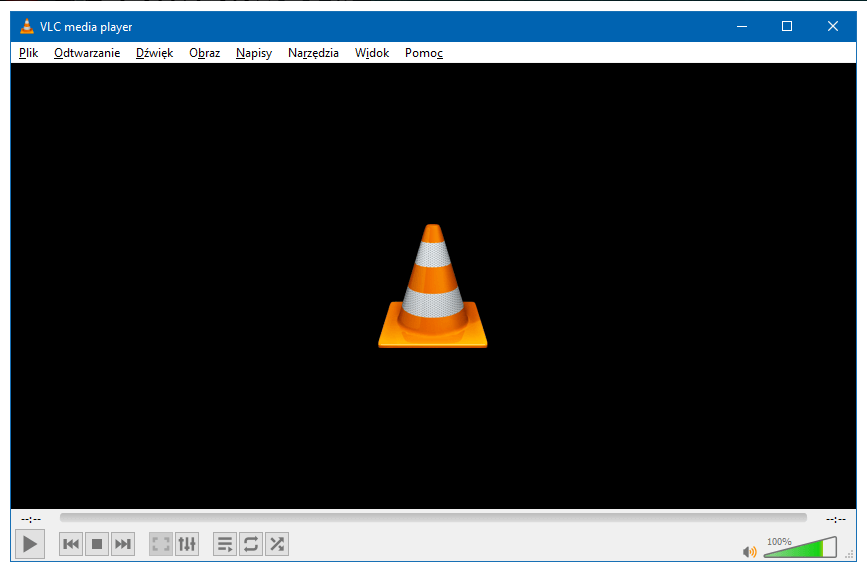The width and height of the screenshot is (867, 571).
Task: Toggle fullscreen video mode
Action: [x=161, y=544]
